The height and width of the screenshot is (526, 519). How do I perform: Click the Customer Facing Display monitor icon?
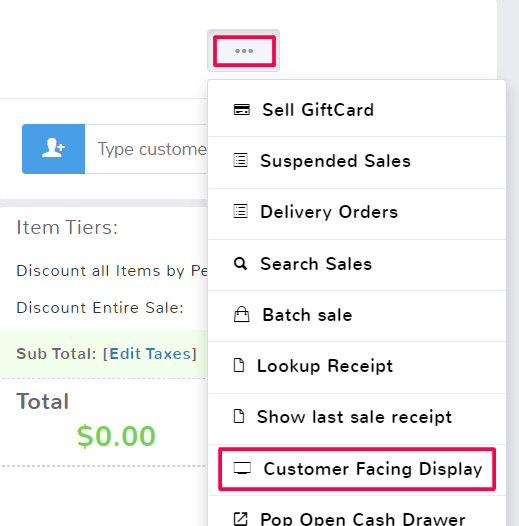point(242,468)
